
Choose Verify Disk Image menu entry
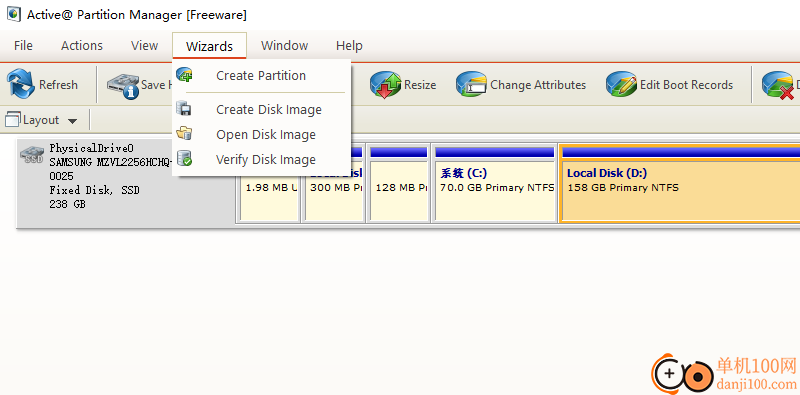click(x=261, y=159)
